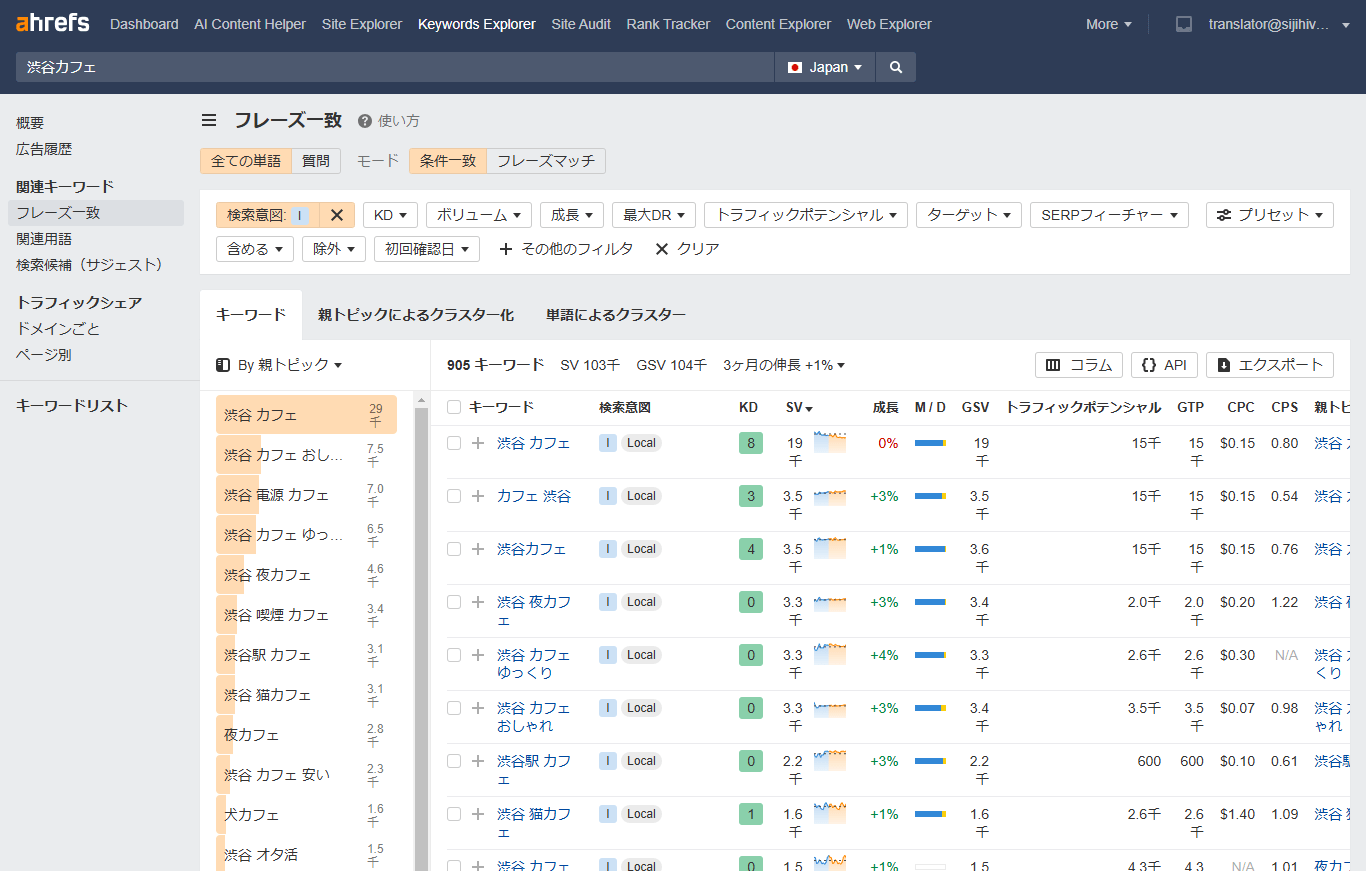
Task: Check the 渋谷 夜カフェ row checkbox
Action: (453, 601)
